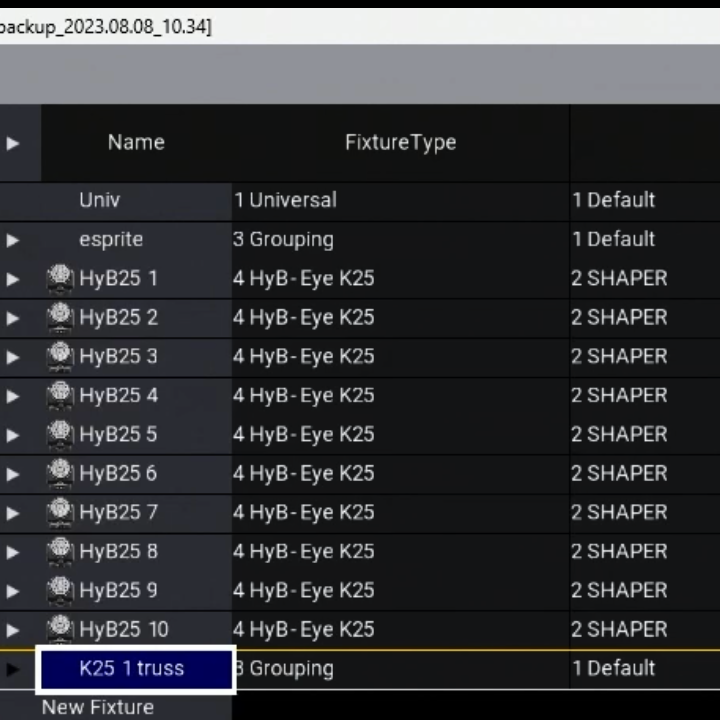Click 4 HyB-Eye K25 type for HyB25 1
The width and height of the screenshot is (720, 720).
pos(400,279)
